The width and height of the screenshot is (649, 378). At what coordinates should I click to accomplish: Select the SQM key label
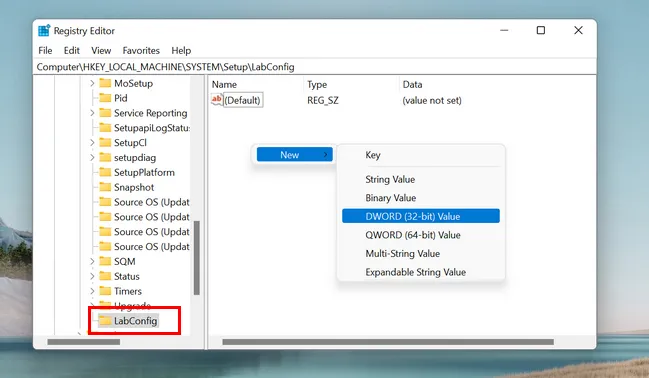click(125, 262)
